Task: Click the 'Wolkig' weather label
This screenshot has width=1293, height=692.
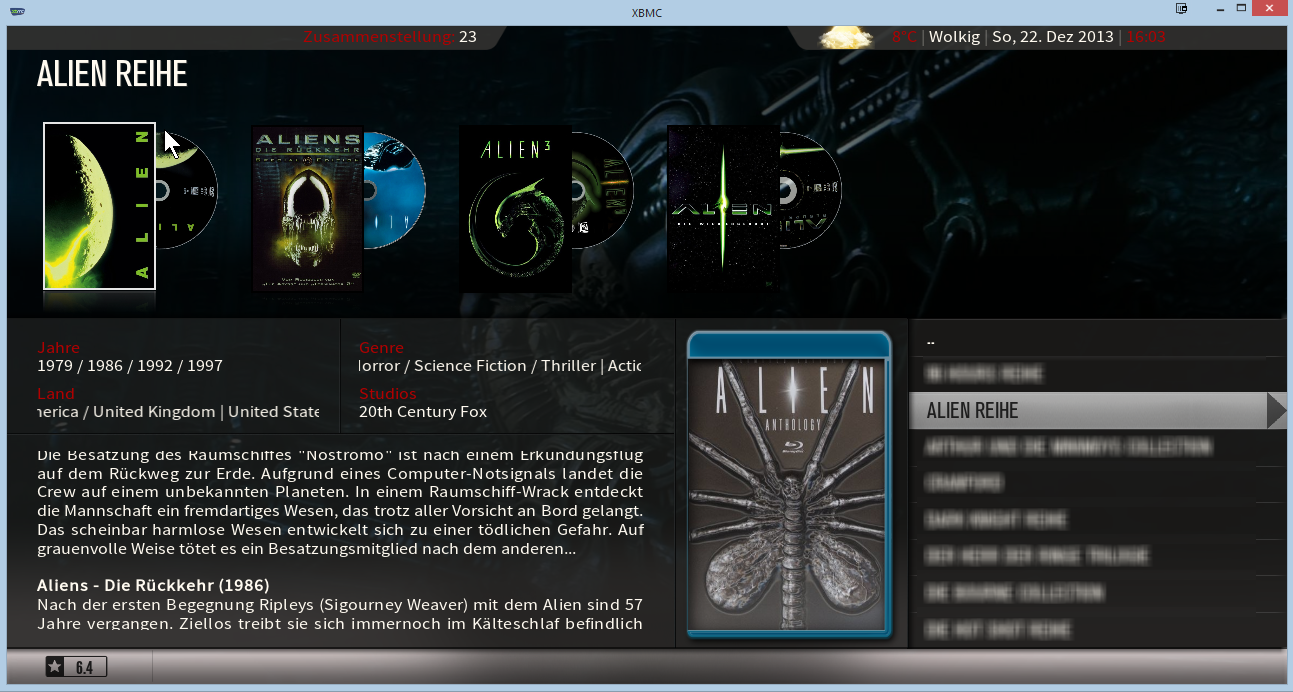Action: [955, 37]
